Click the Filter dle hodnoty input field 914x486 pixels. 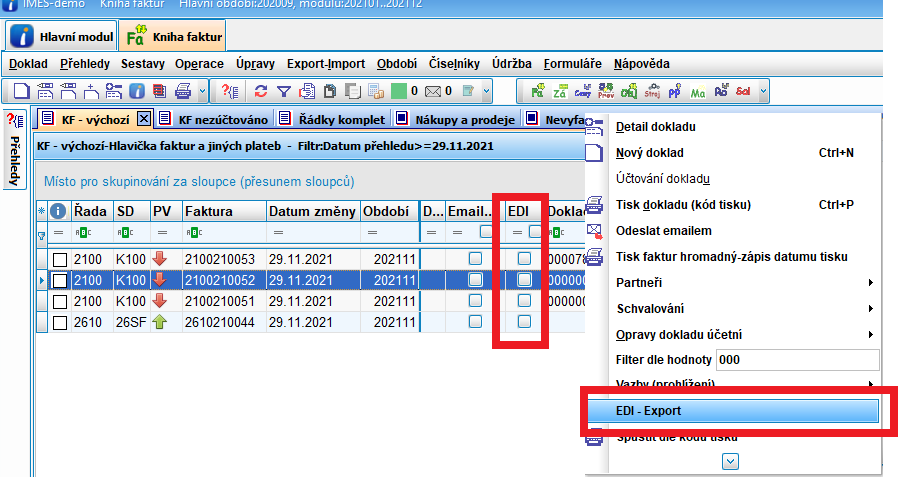(x=797, y=360)
